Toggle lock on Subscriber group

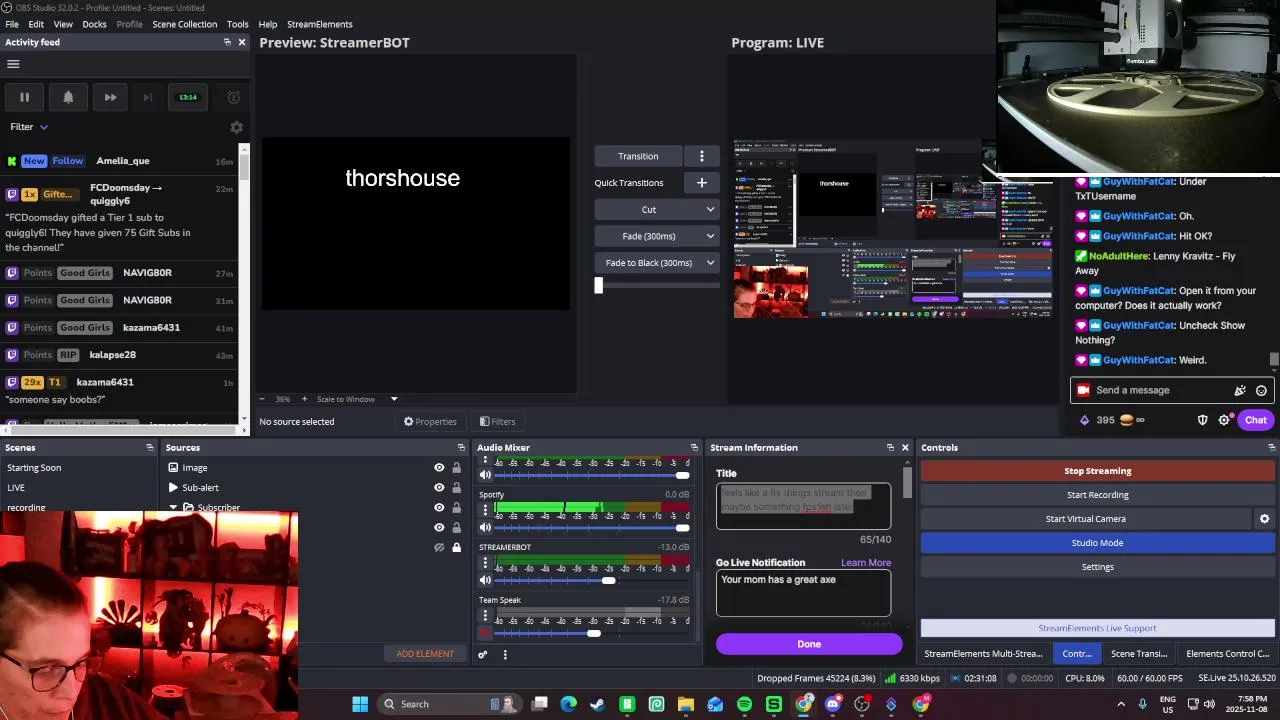[456, 508]
